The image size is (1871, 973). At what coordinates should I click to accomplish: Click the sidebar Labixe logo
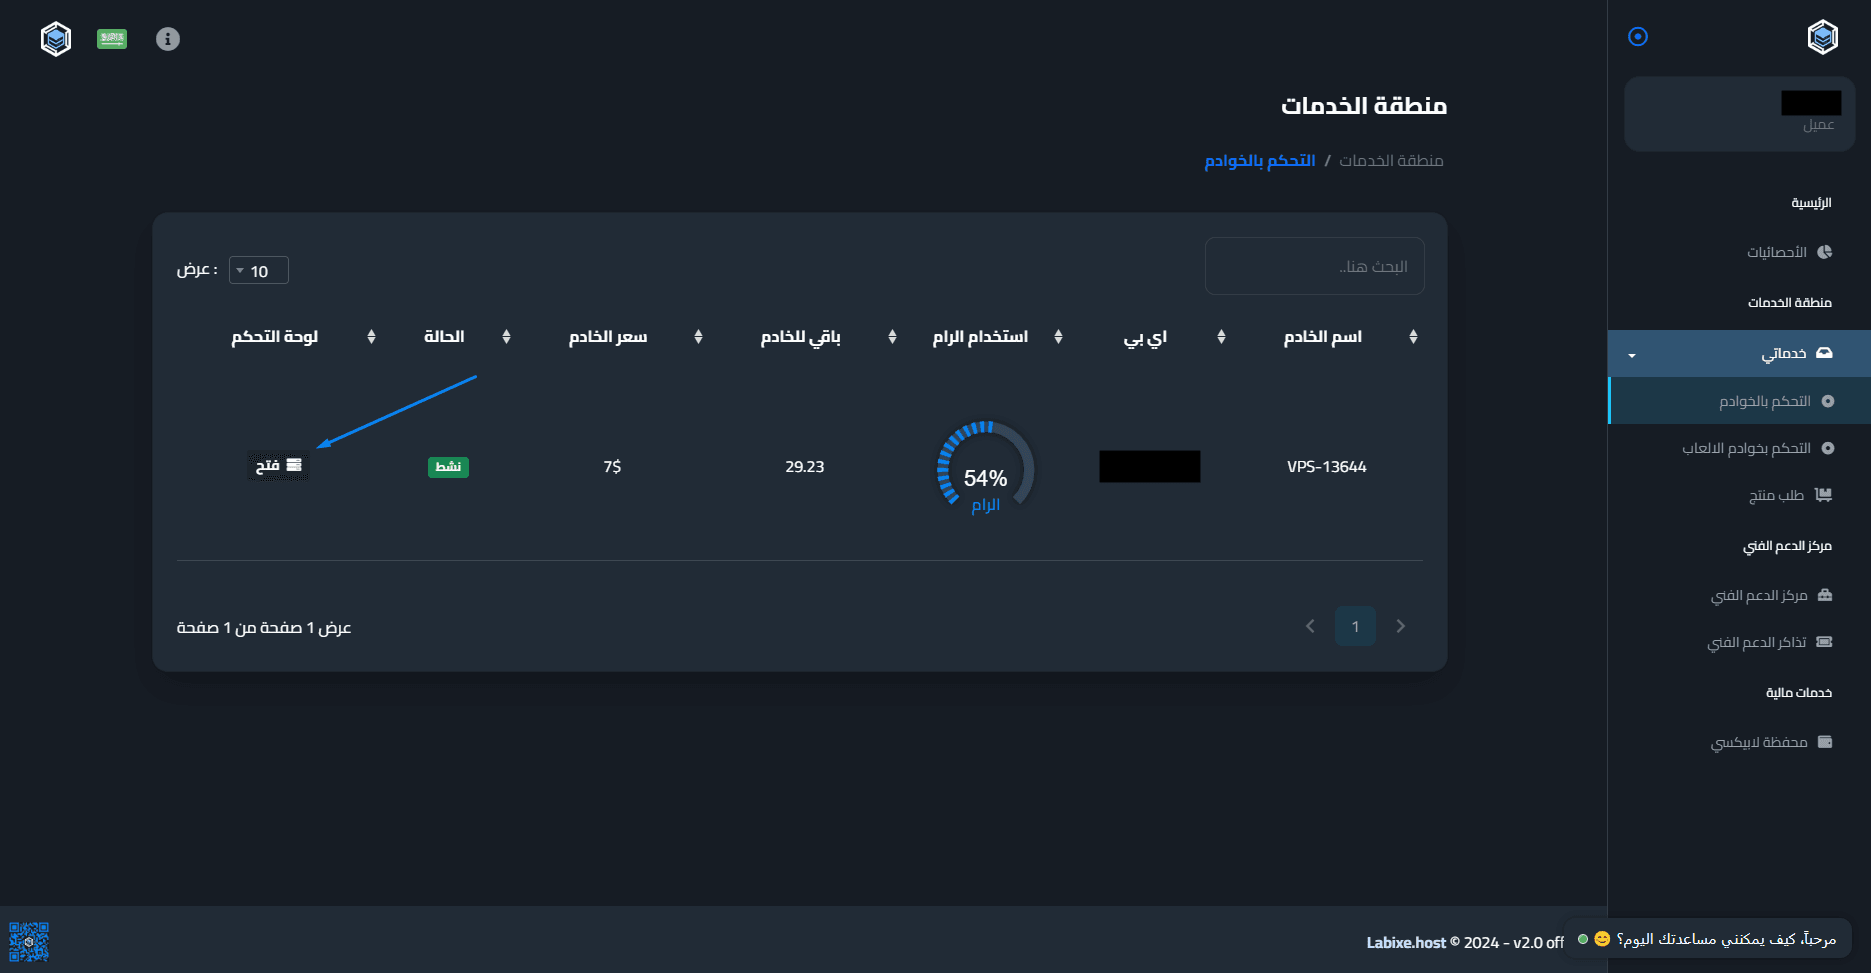click(1823, 37)
